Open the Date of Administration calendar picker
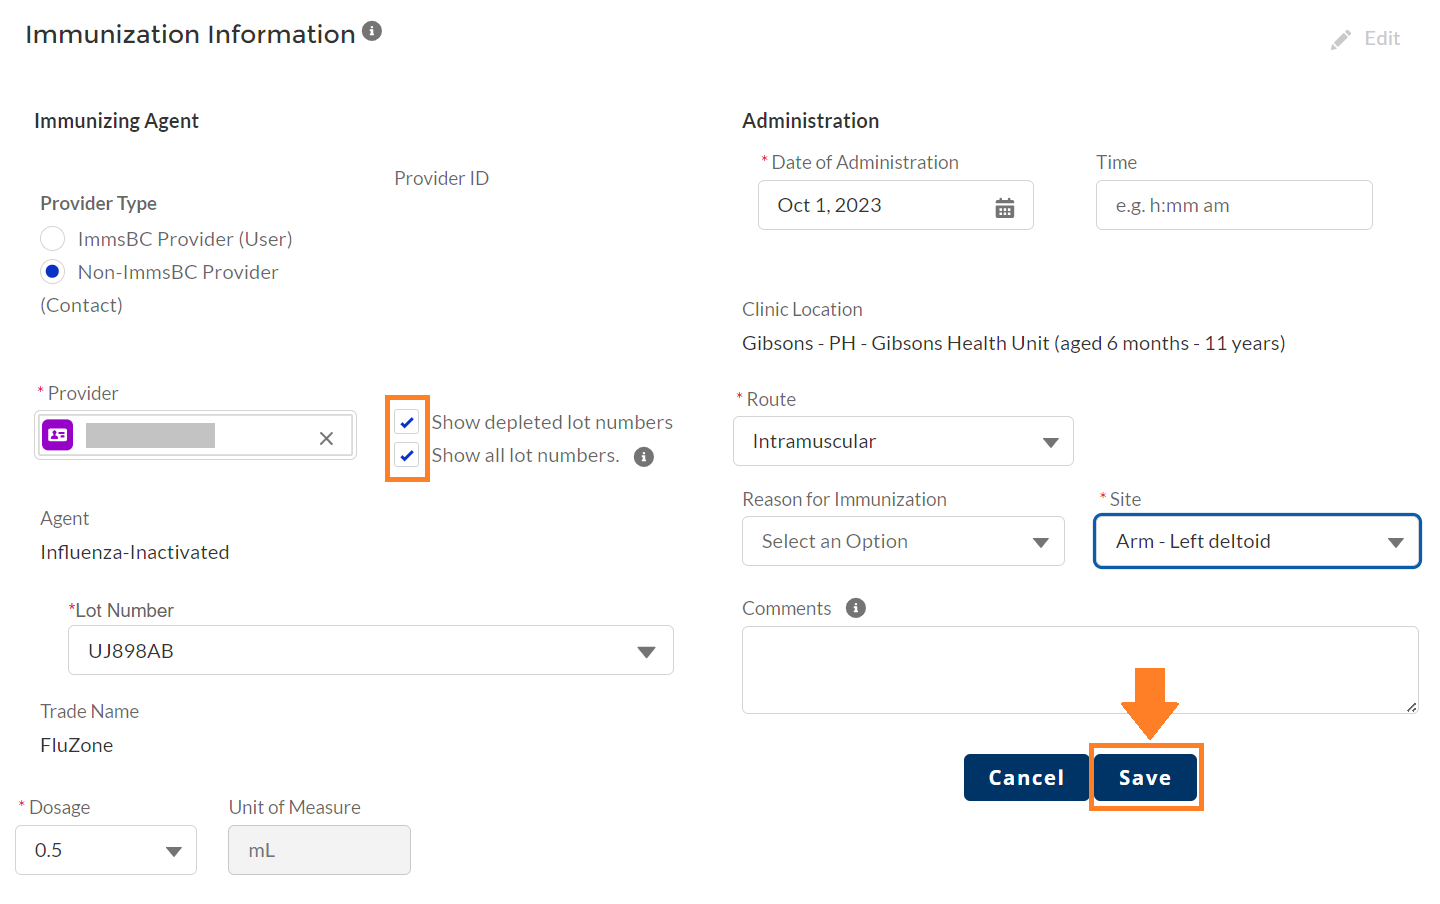Image resolution: width=1440 pixels, height=904 pixels. pyautogui.click(x=1005, y=207)
